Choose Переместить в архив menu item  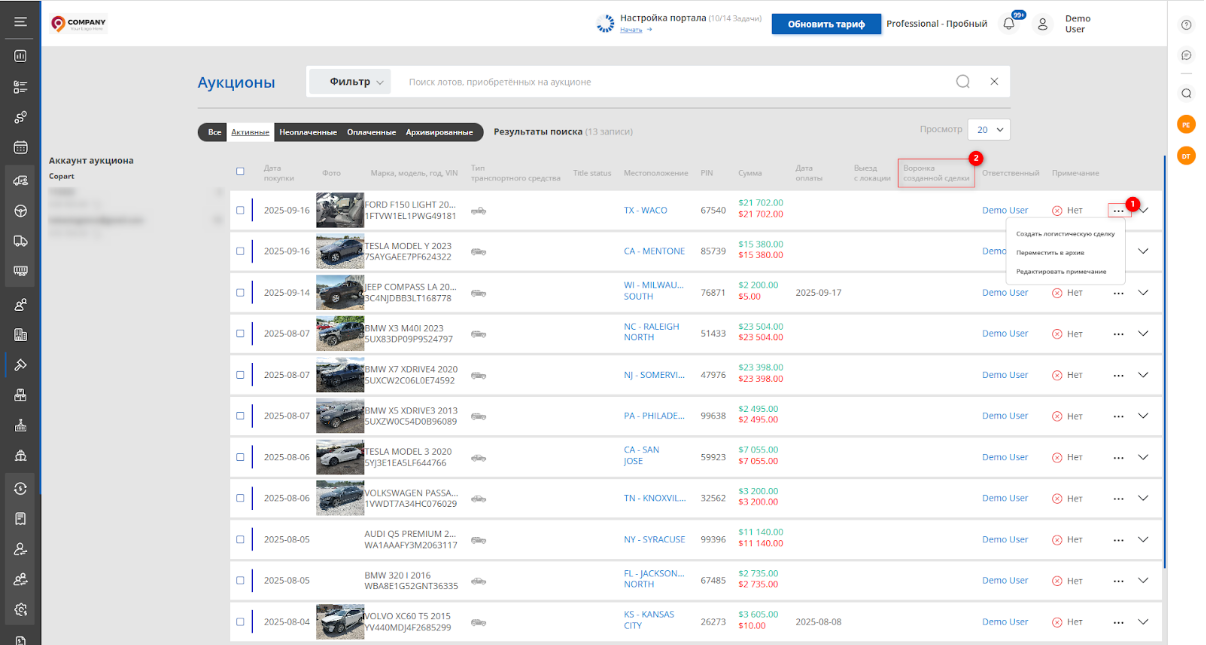click(1050, 252)
